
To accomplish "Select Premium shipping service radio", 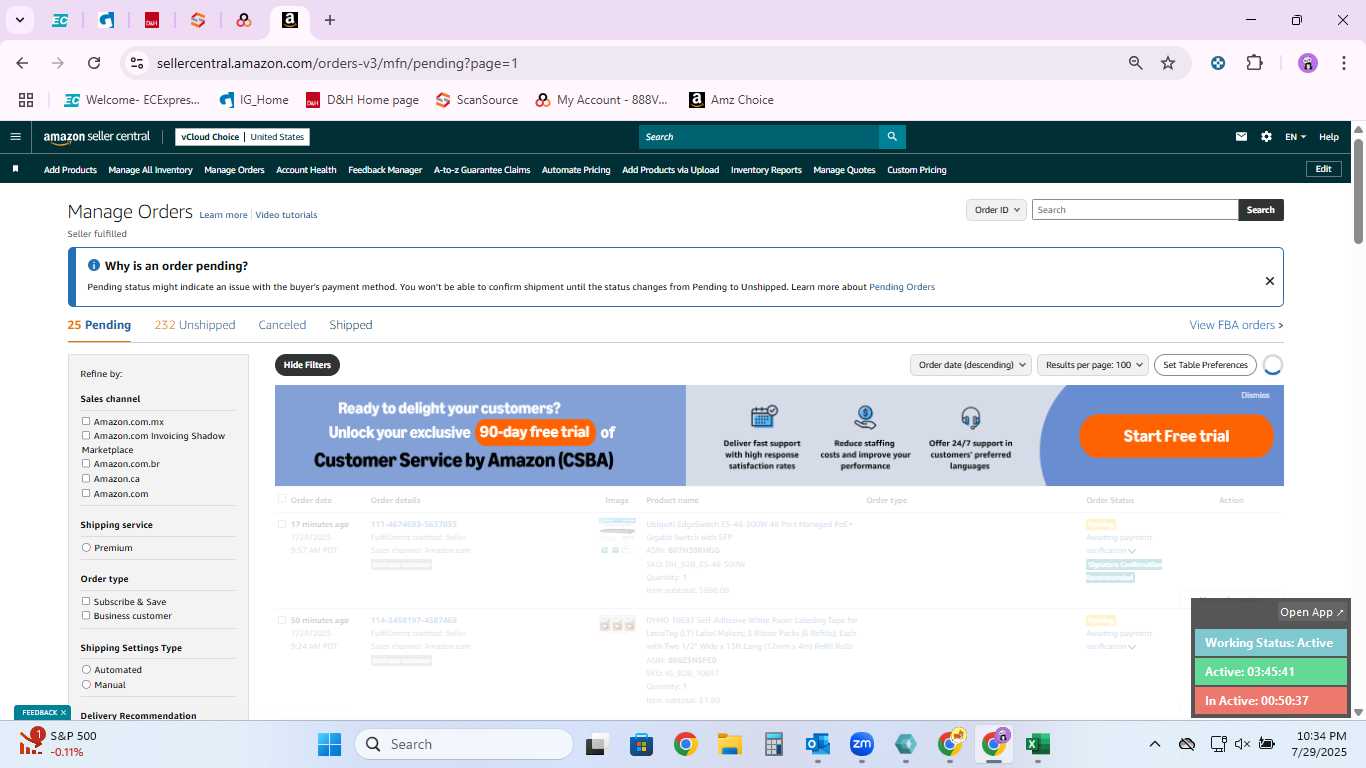I will coord(86,548).
